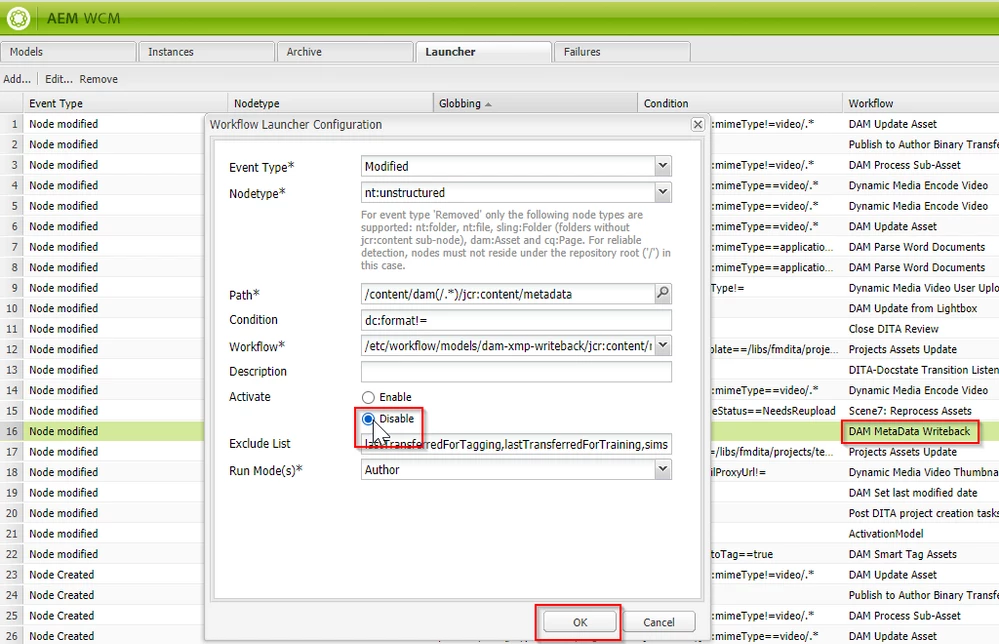Click the Condition input field

coord(516,320)
